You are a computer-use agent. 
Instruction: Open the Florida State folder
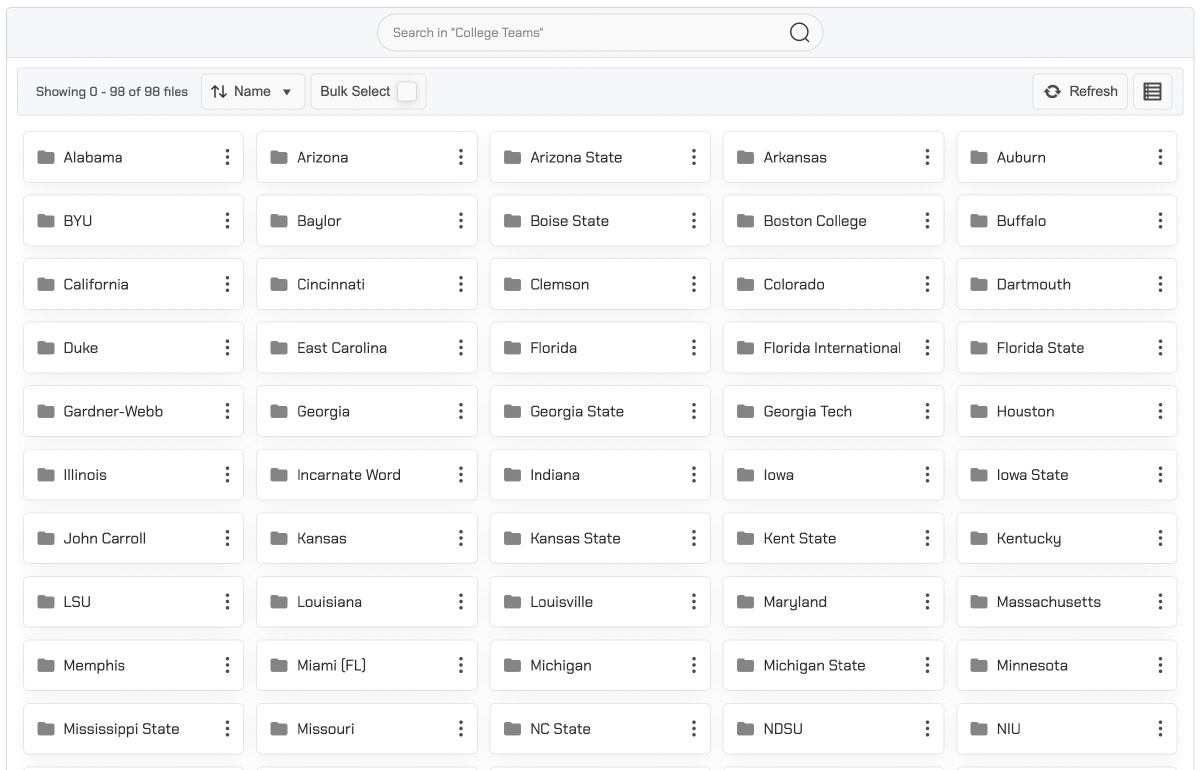tap(1067, 348)
